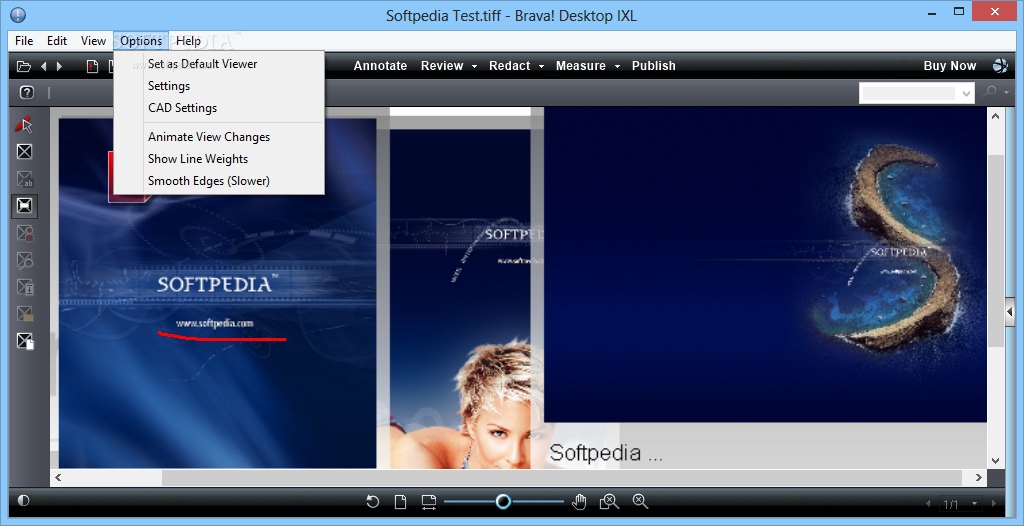Click the scroll up arrow
The image size is (1024, 526).
[x=995, y=116]
